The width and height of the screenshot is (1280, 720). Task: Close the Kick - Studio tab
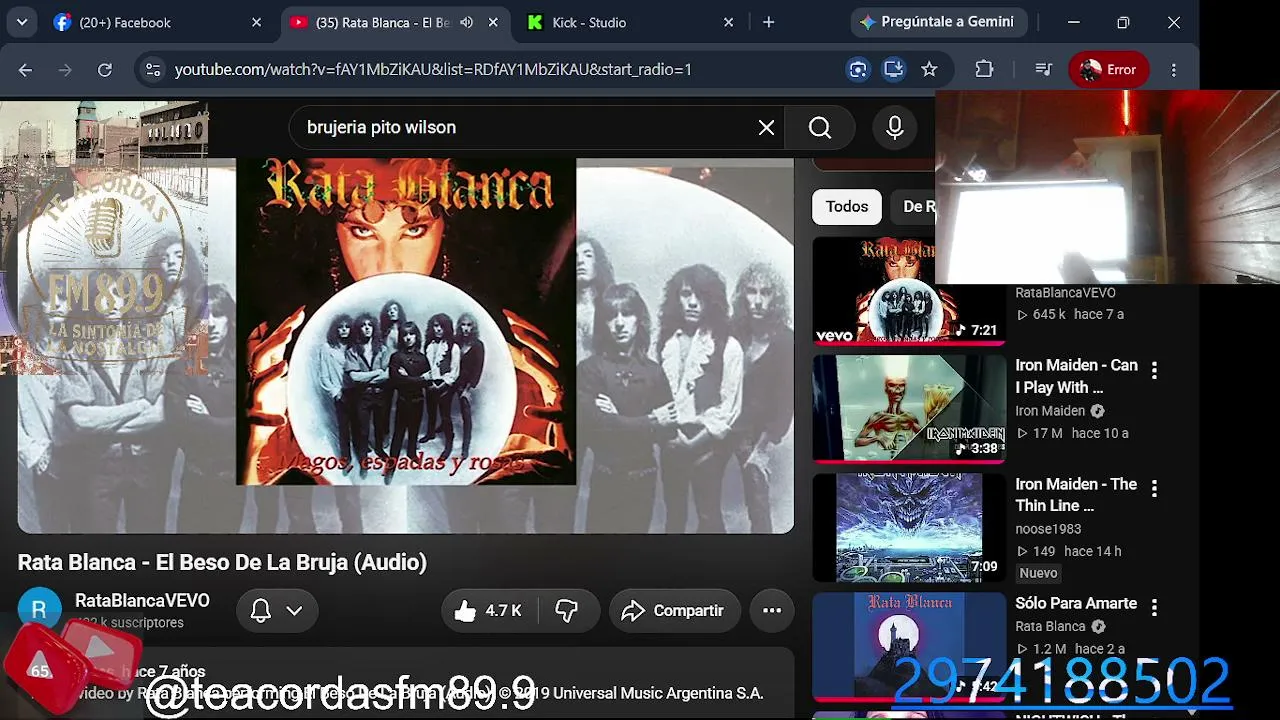pos(728,22)
